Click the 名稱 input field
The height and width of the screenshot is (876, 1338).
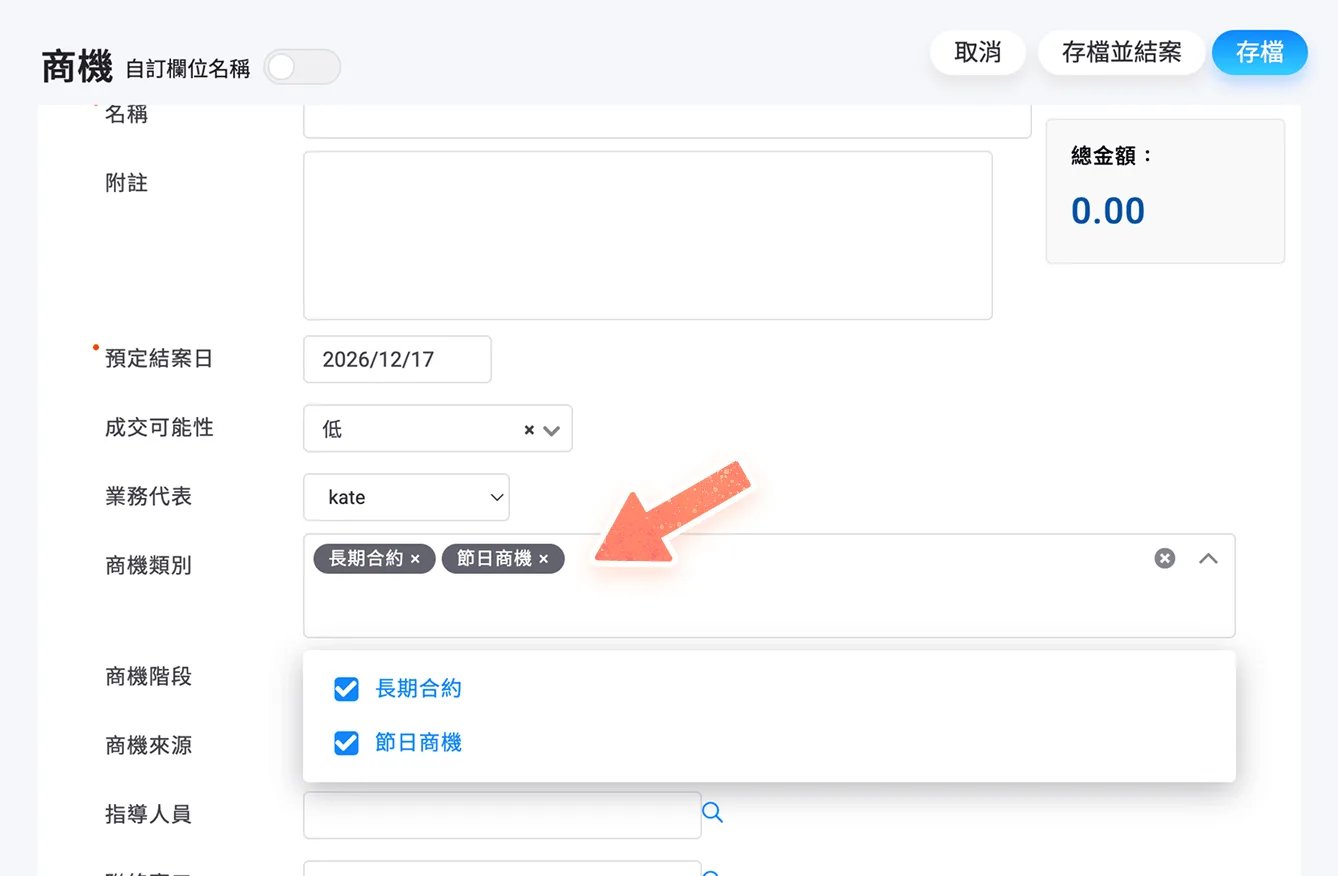click(x=667, y=120)
